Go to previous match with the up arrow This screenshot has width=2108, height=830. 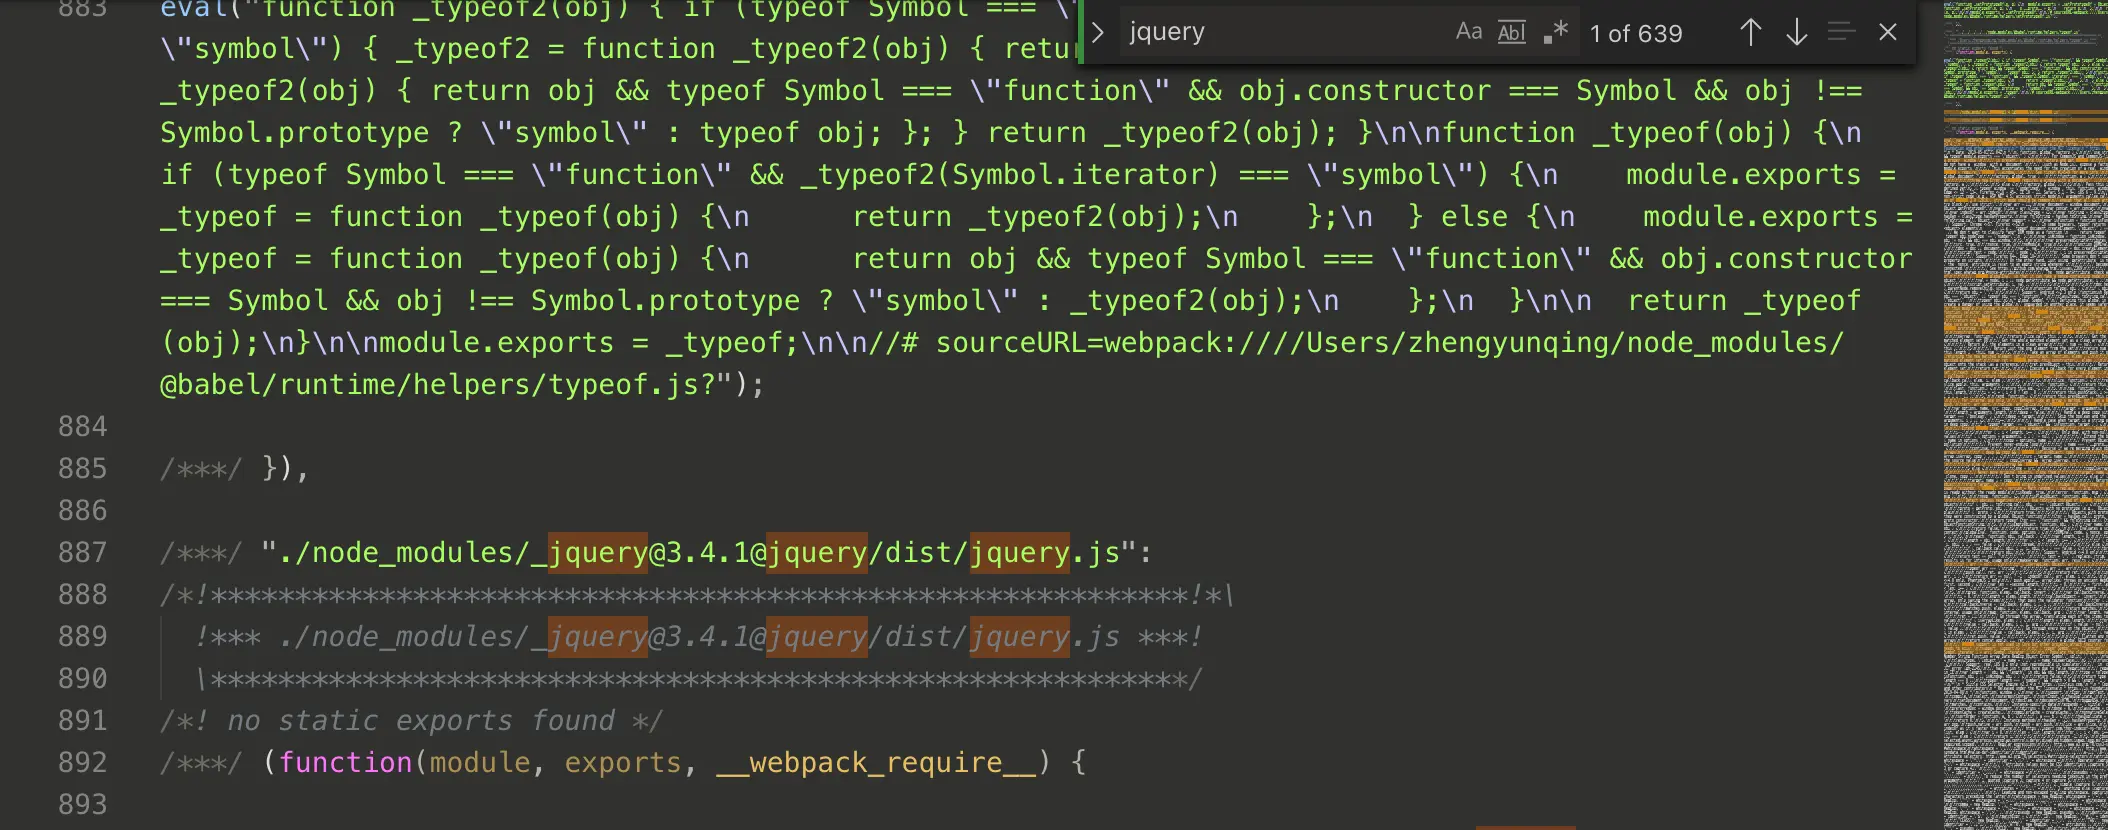(x=1750, y=32)
